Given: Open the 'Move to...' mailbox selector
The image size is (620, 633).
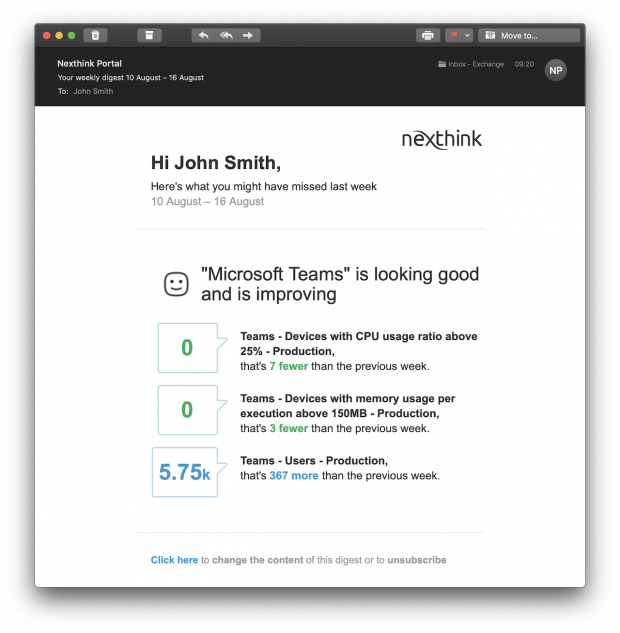Looking at the screenshot, I should click(529, 35).
